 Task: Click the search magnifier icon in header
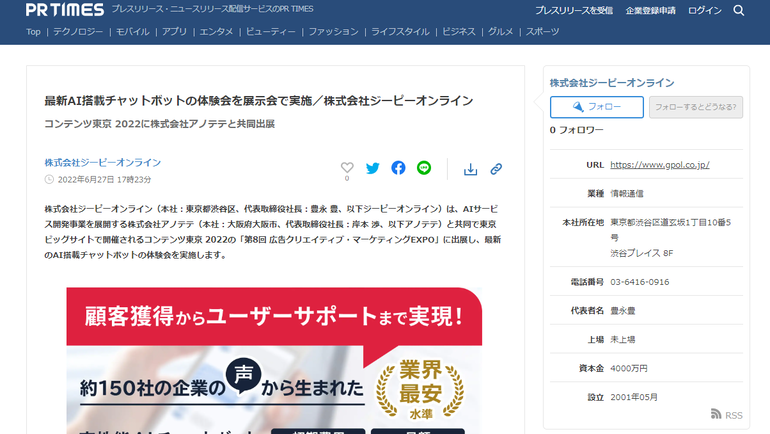(739, 10)
